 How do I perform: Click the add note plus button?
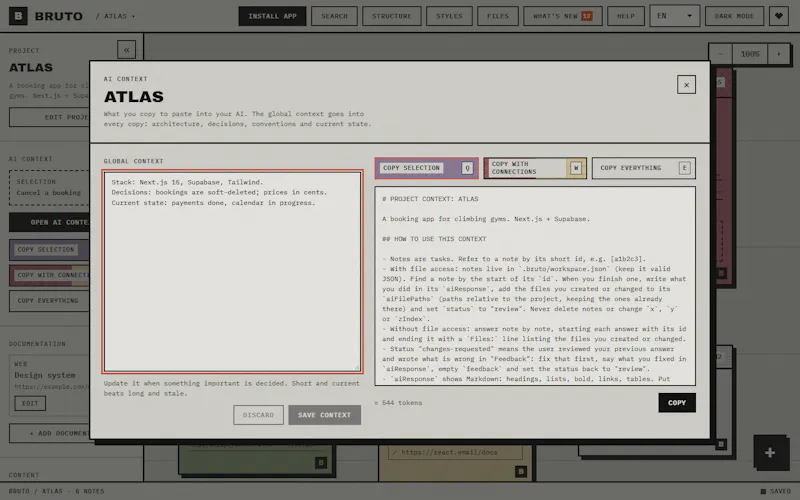[x=770, y=453]
